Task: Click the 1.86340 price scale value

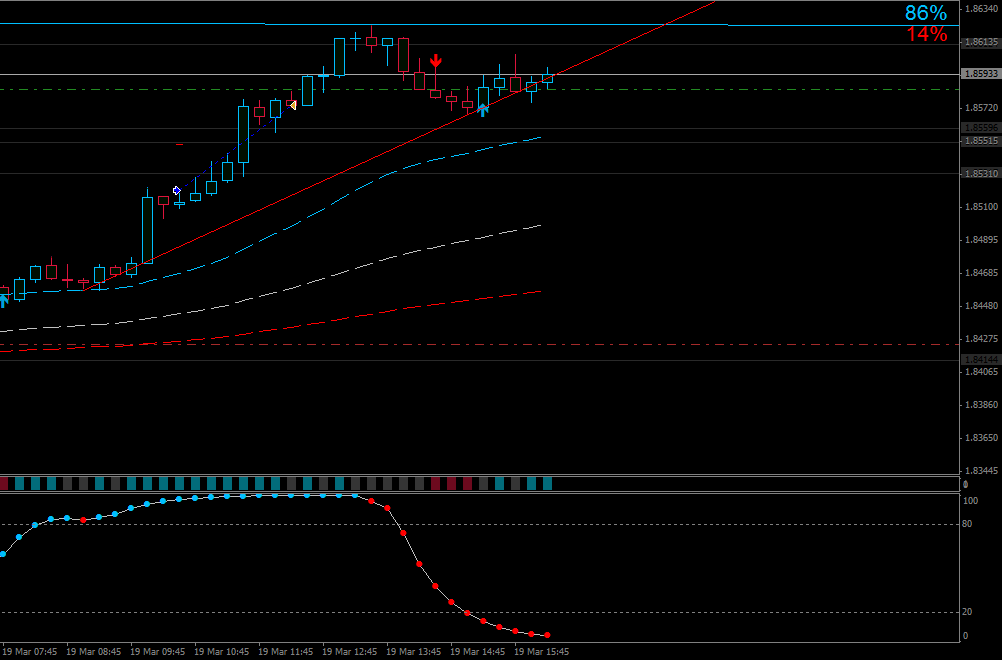Action: [982, 9]
